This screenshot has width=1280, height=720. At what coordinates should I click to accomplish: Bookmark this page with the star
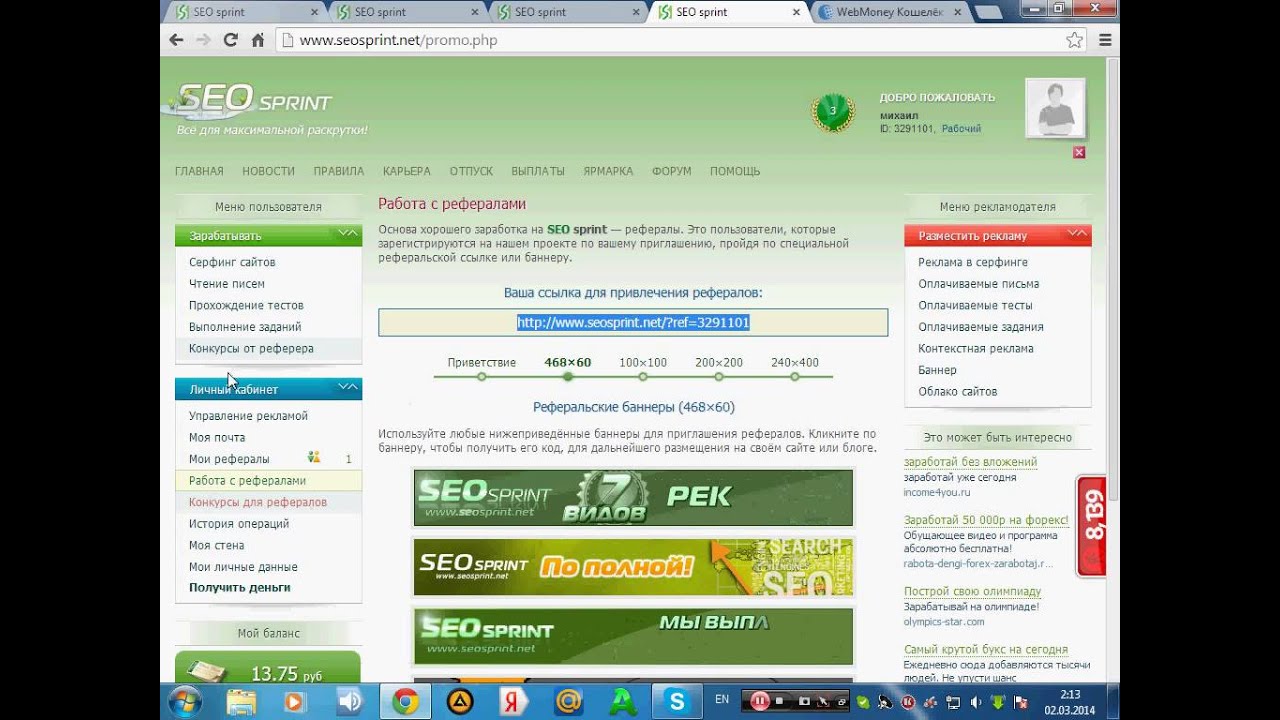pos(1075,40)
